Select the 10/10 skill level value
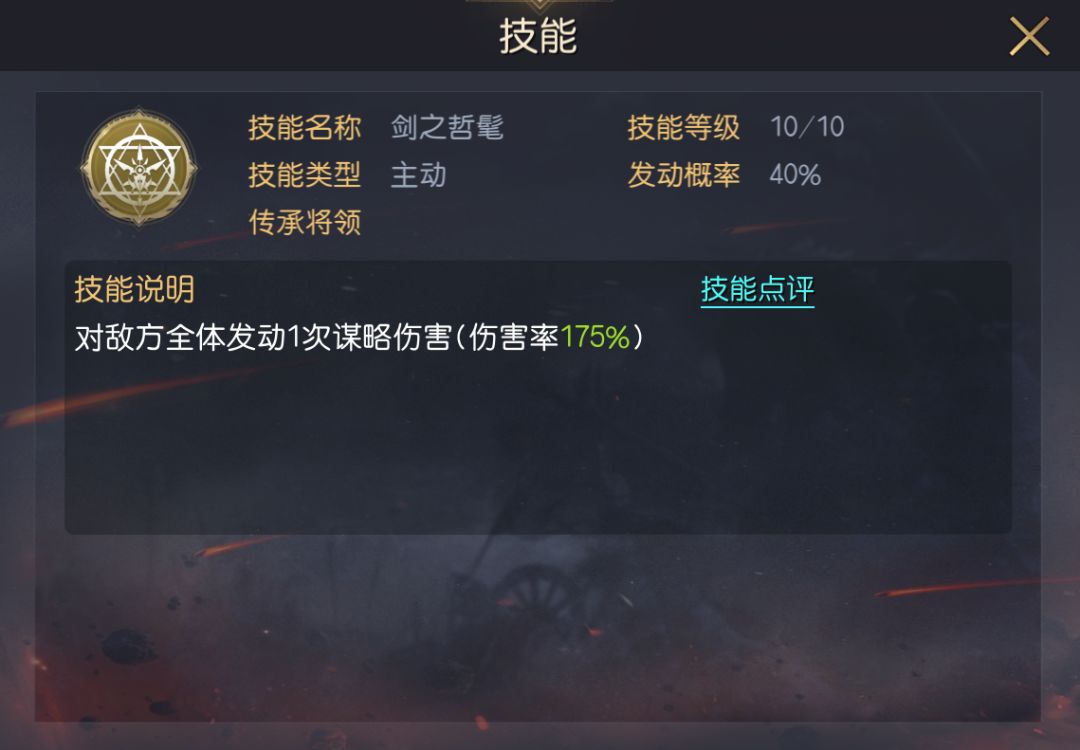 (807, 127)
